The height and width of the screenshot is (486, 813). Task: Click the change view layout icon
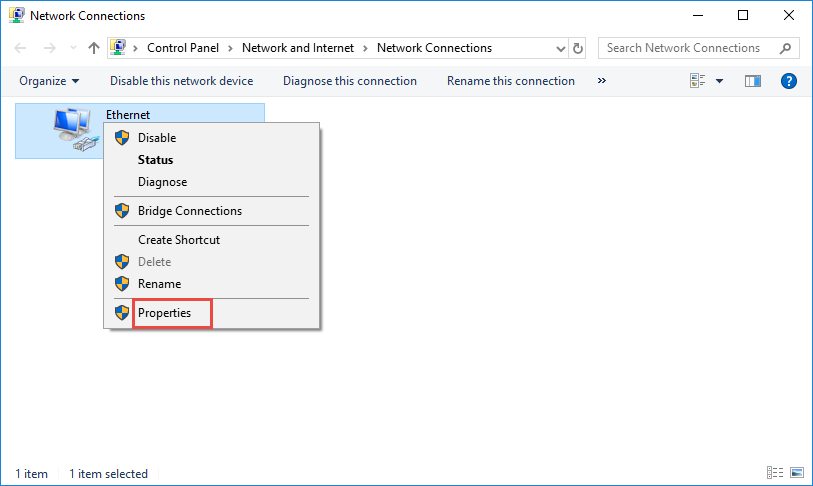(x=698, y=81)
